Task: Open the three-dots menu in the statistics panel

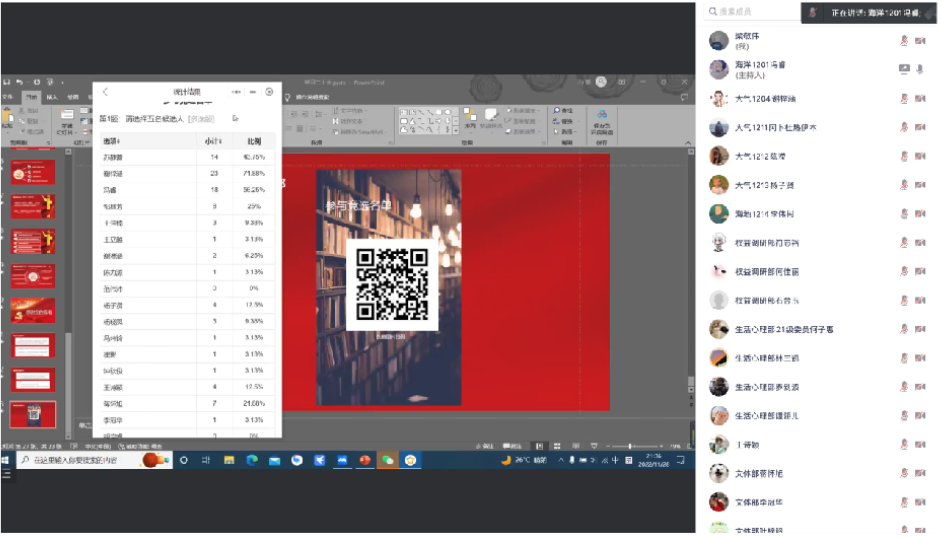Action: (237, 91)
